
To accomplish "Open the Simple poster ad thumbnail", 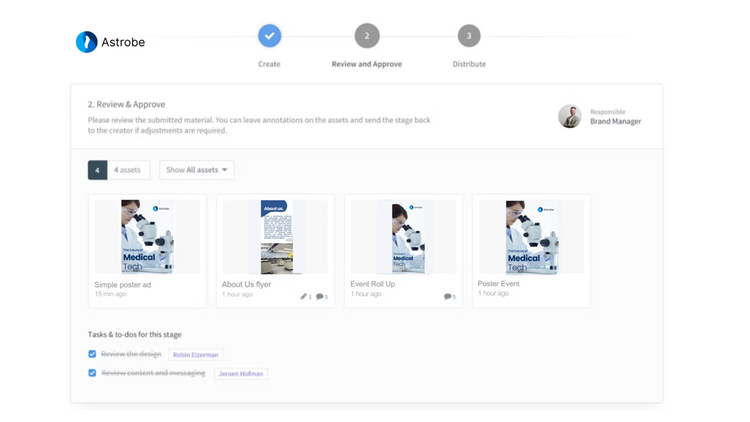I will (x=147, y=237).
